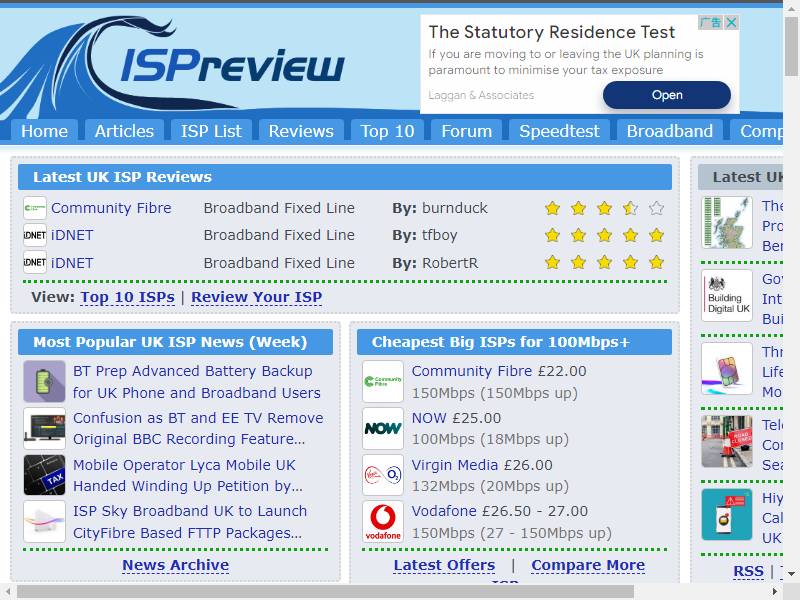Click iDNET logo beside tfboy's review
The height and width of the screenshot is (600, 800).
click(x=35, y=235)
